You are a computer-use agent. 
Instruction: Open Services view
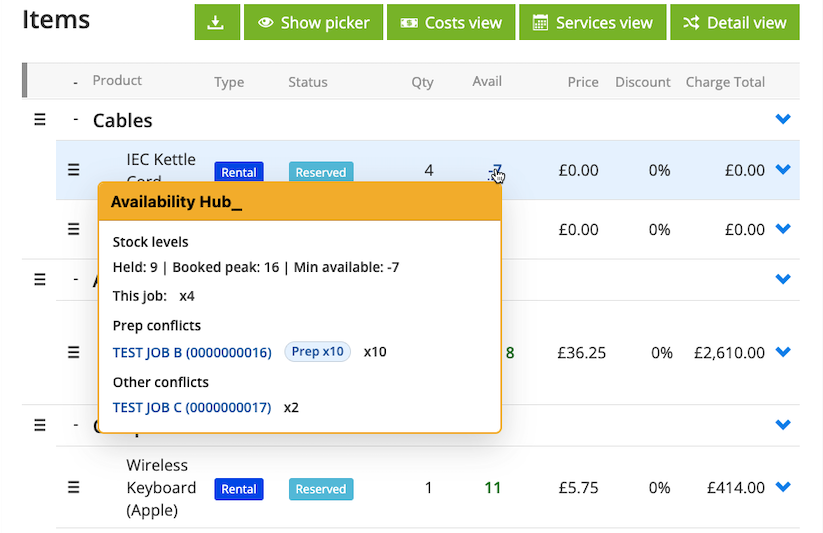(593, 22)
